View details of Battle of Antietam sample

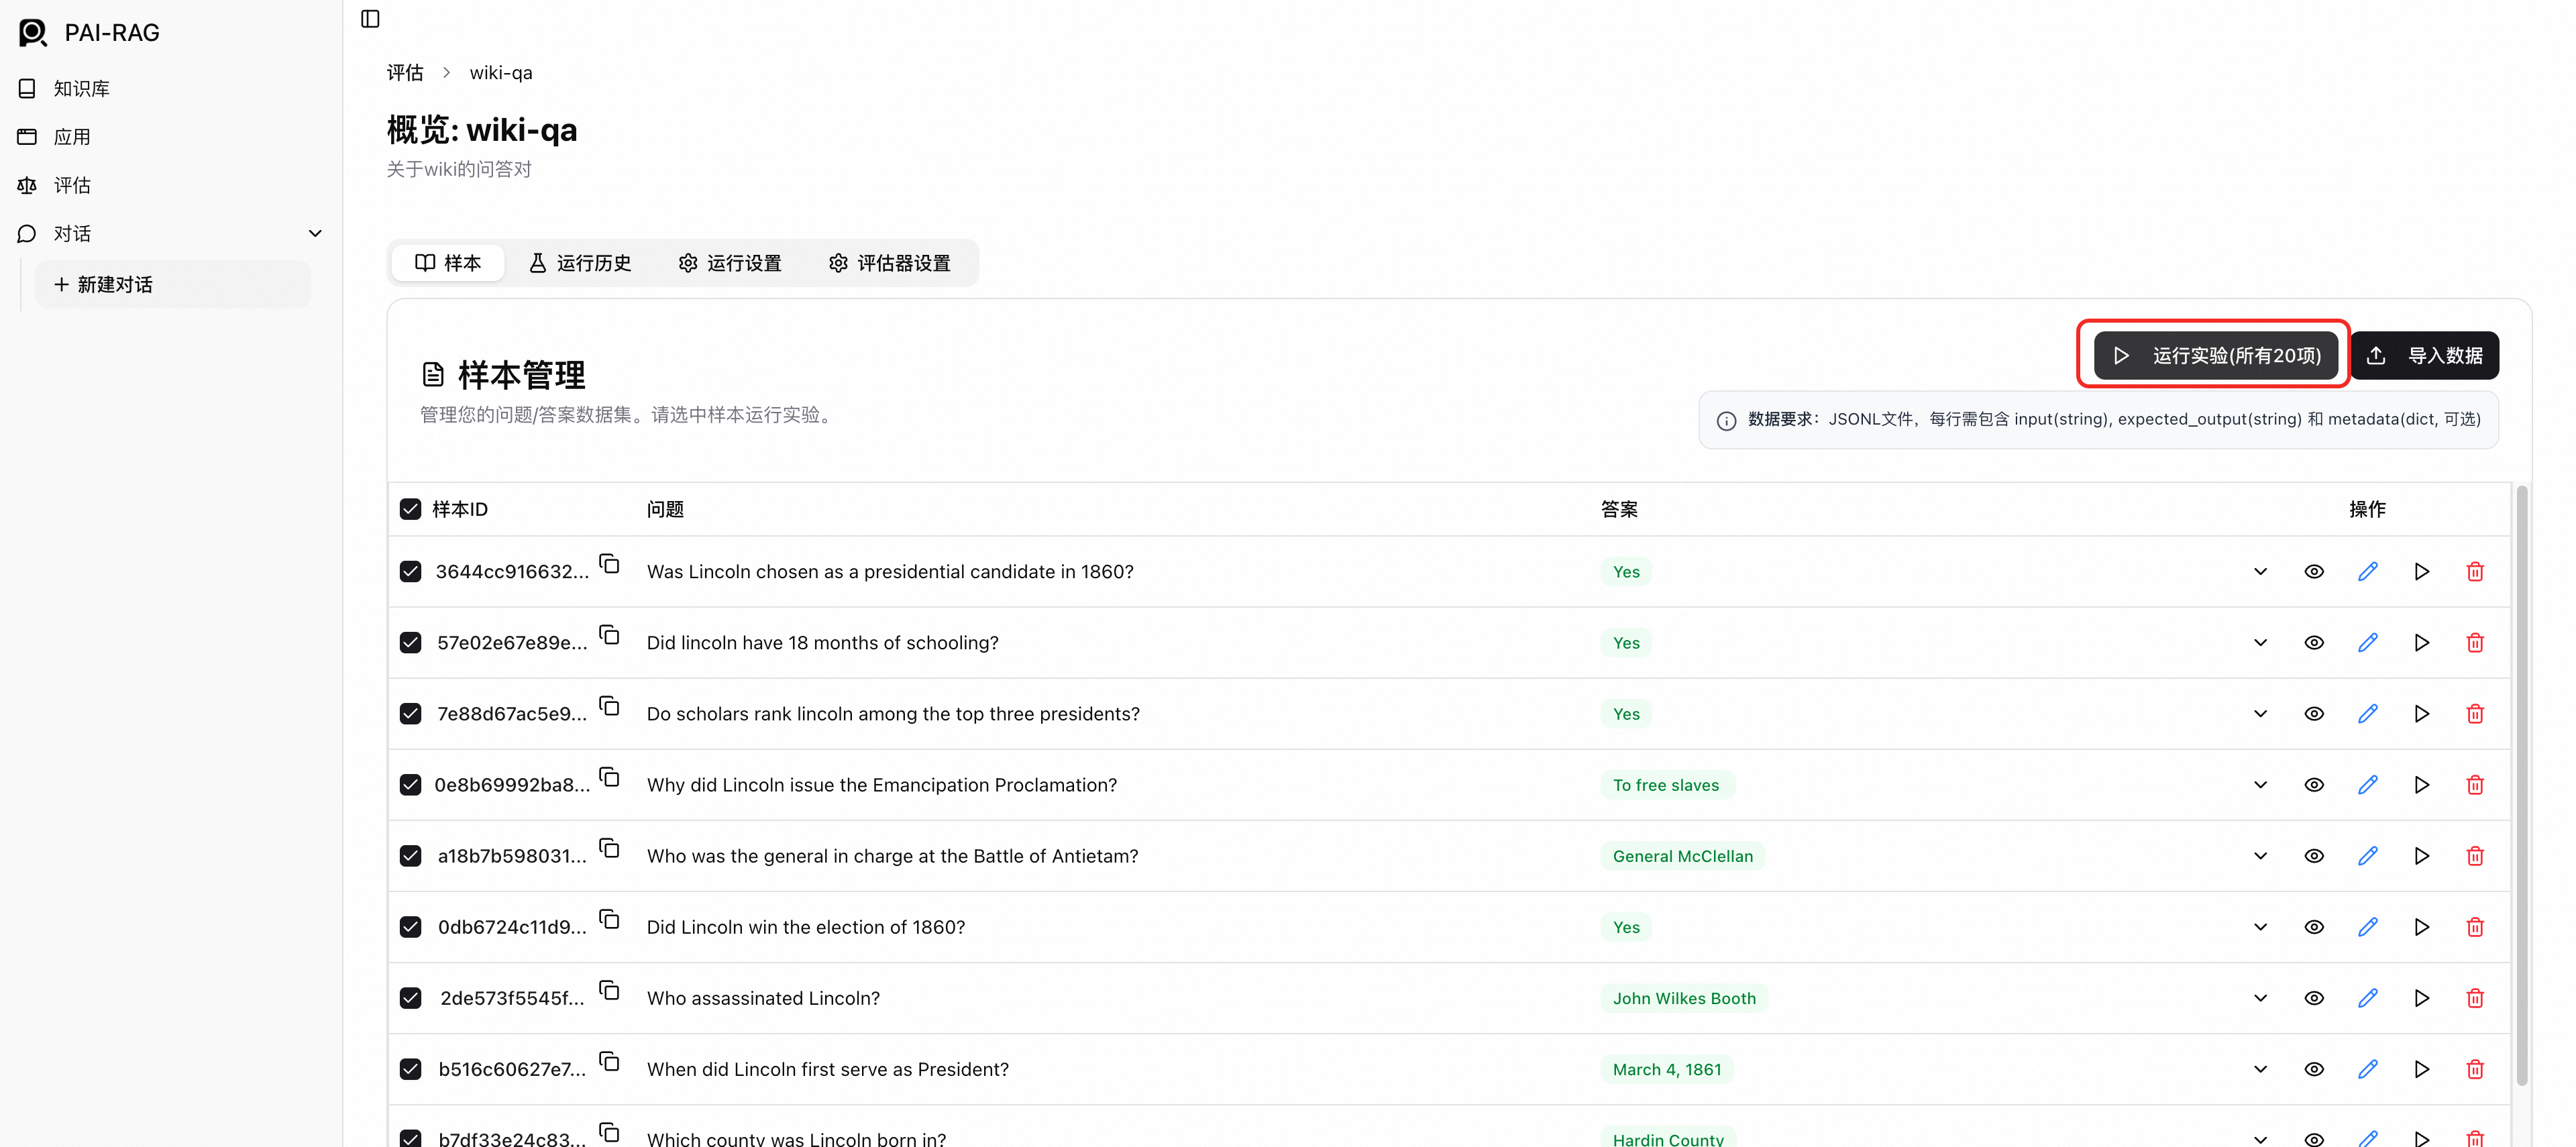pyautogui.click(x=2313, y=856)
